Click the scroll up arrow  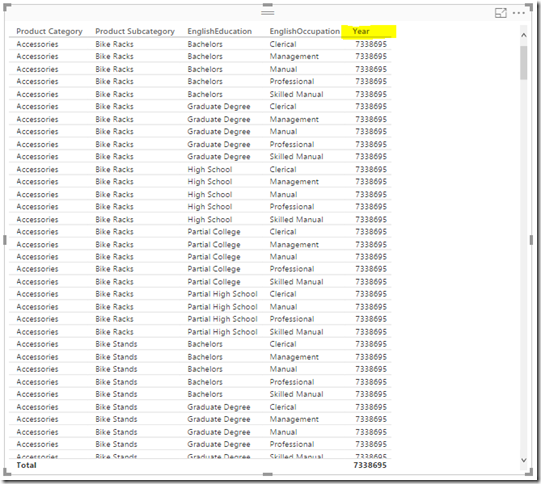click(523, 35)
